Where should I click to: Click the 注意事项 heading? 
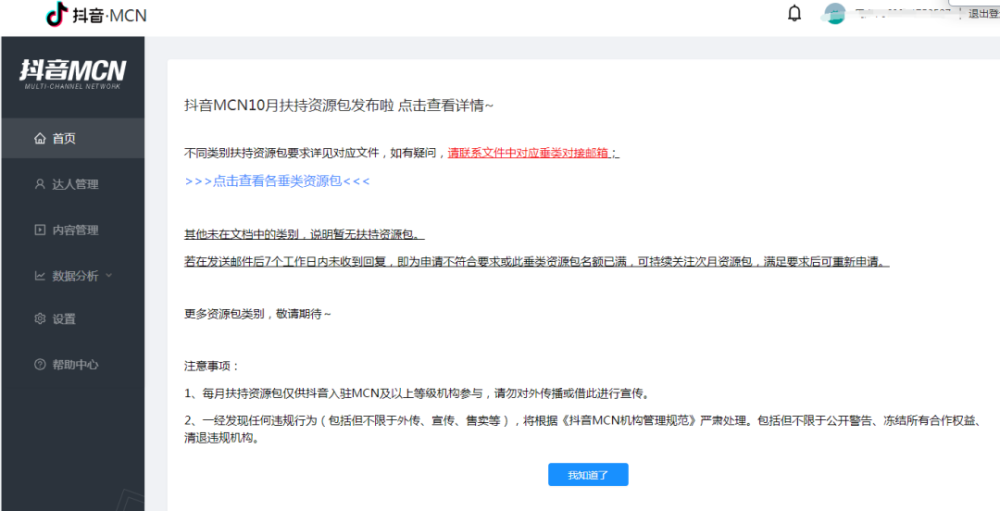point(211,367)
